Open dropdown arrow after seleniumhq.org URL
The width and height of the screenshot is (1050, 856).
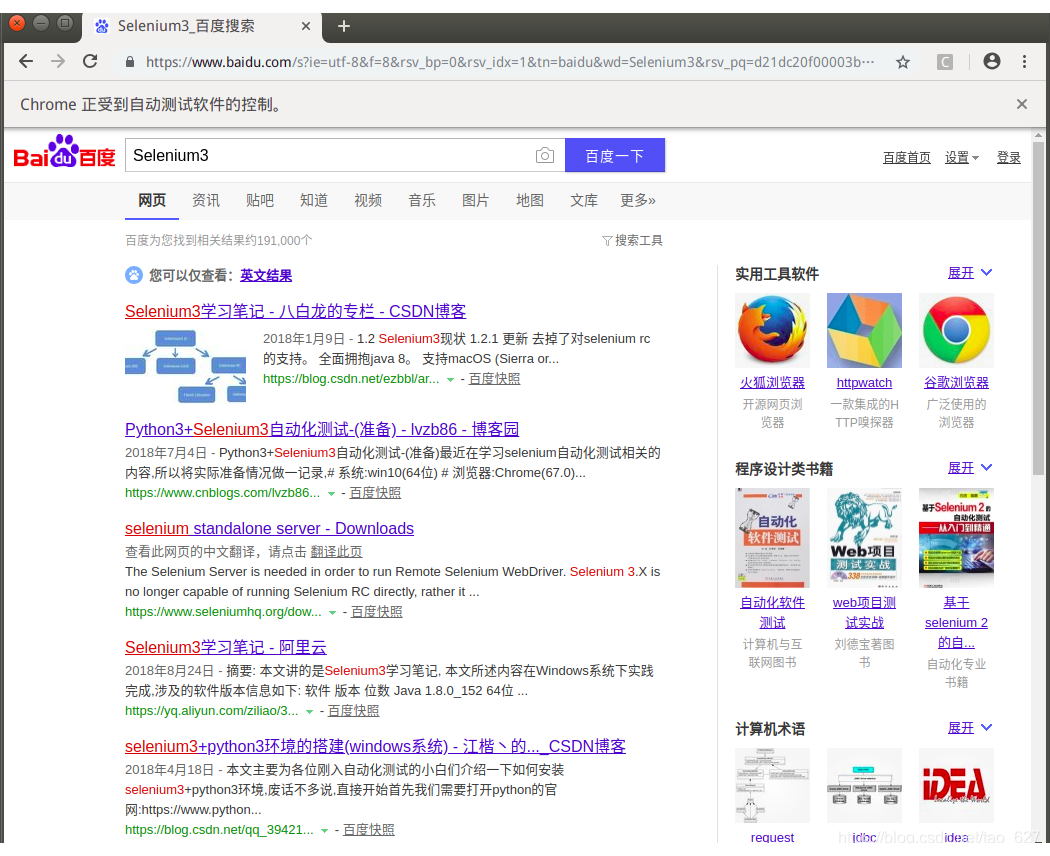click(x=332, y=613)
